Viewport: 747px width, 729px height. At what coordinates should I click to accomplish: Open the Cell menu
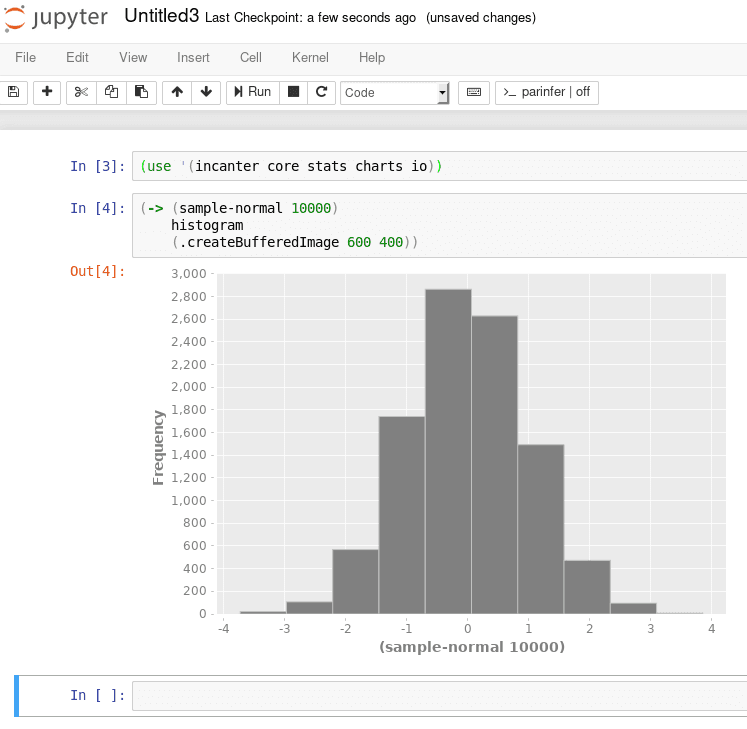(x=251, y=58)
